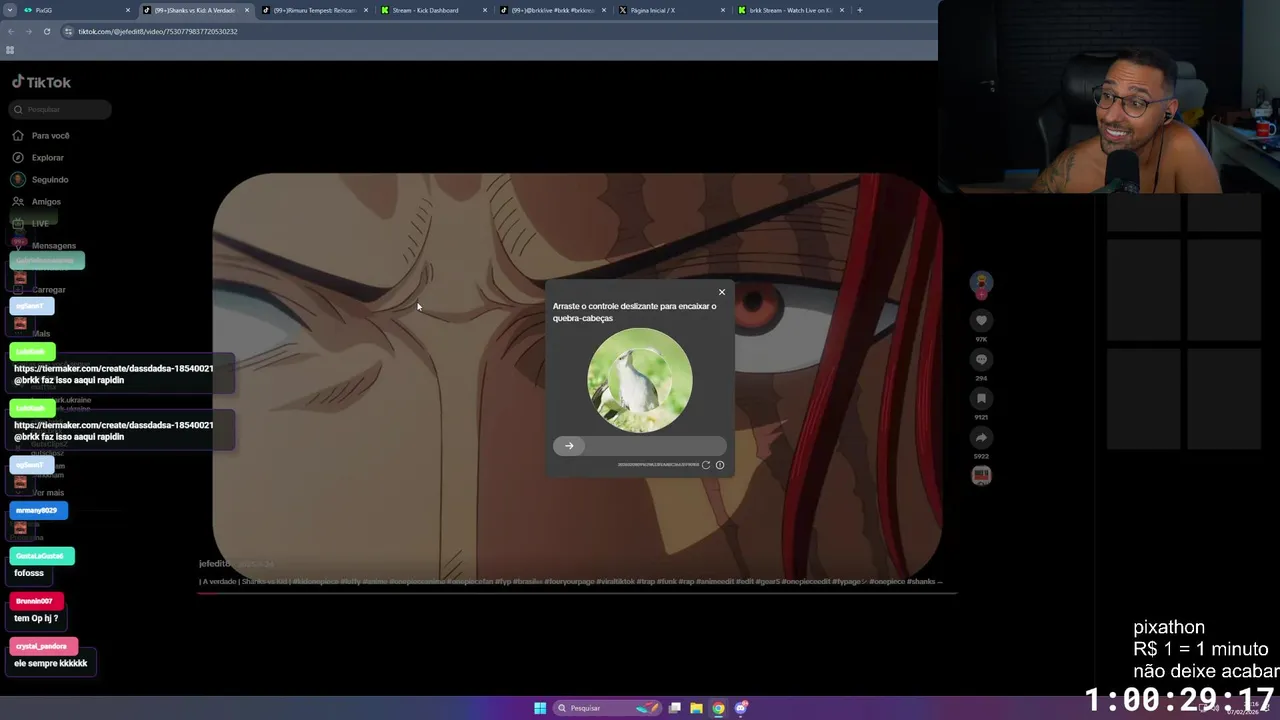The width and height of the screenshot is (1280, 720).
Task: Click username Brunnin007 in chat overlay
Action: pyautogui.click(x=34, y=601)
